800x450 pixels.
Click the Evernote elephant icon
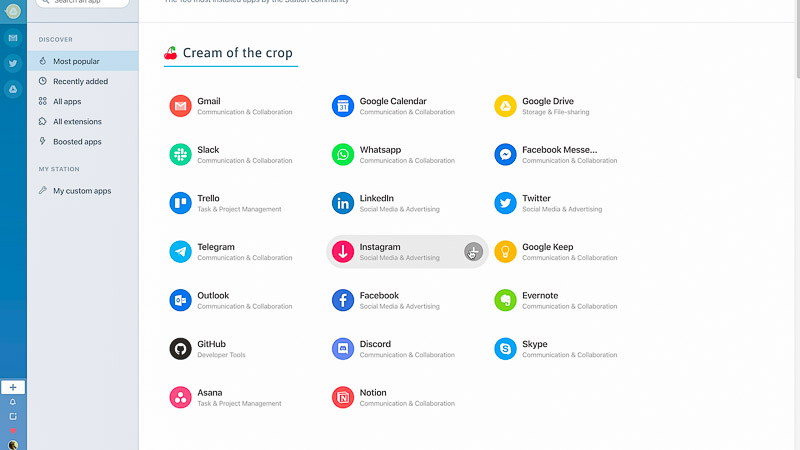point(505,301)
